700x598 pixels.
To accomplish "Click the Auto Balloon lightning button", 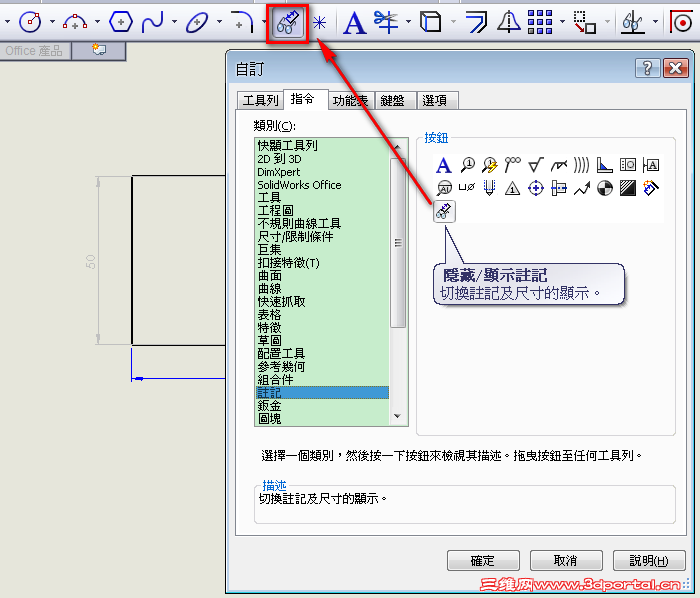I will point(490,165).
